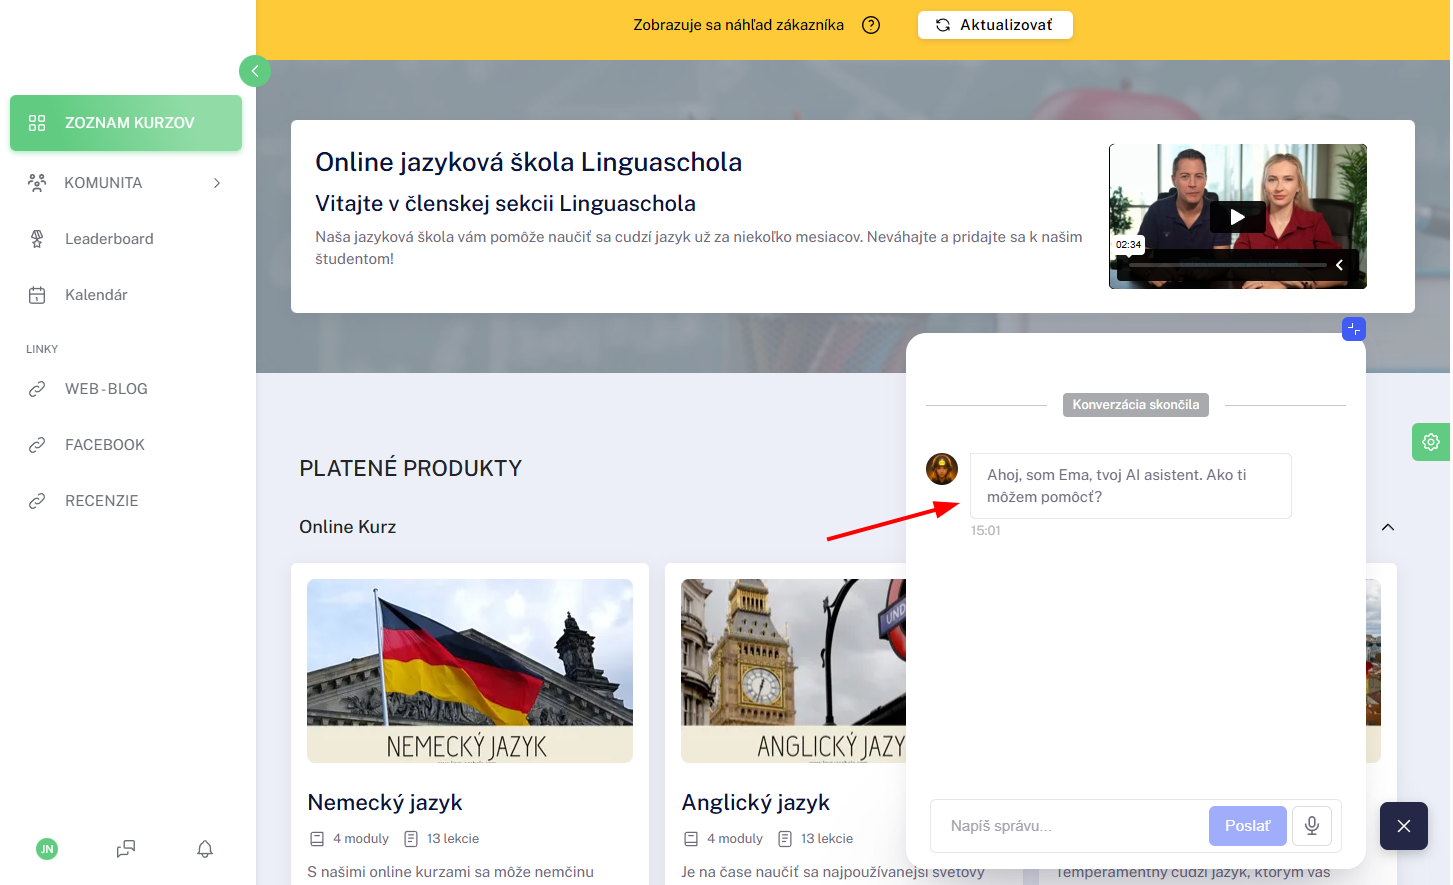Open help icon next to náhľad zákazníka
The image size is (1453, 885).
[x=871, y=25]
